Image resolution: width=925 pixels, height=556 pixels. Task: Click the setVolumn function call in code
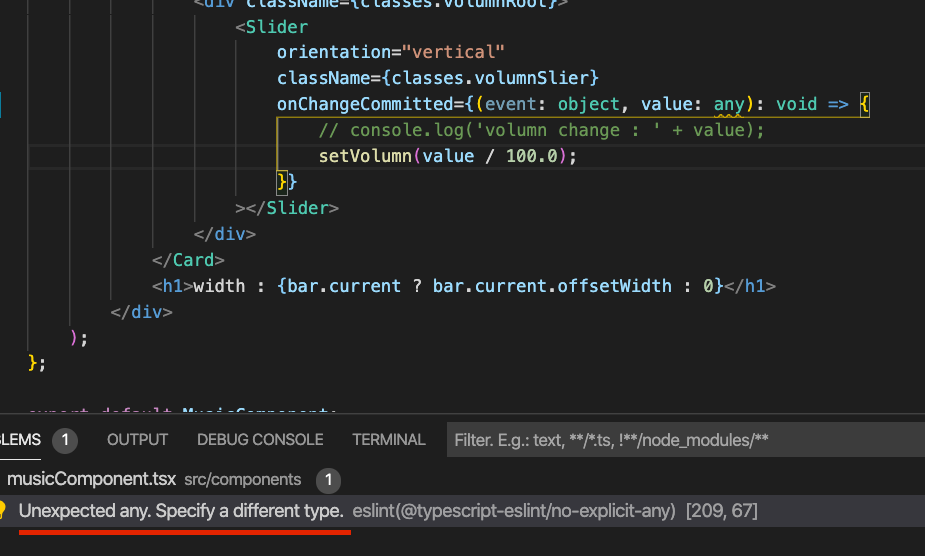click(365, 156)
